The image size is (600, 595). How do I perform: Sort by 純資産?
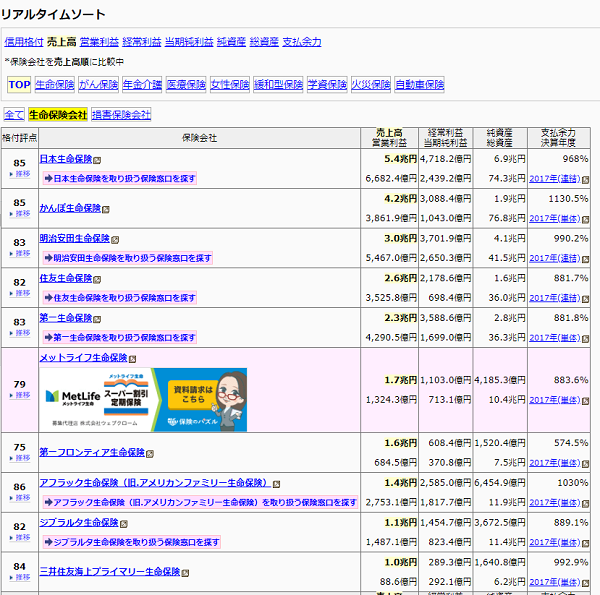[231, 42]
